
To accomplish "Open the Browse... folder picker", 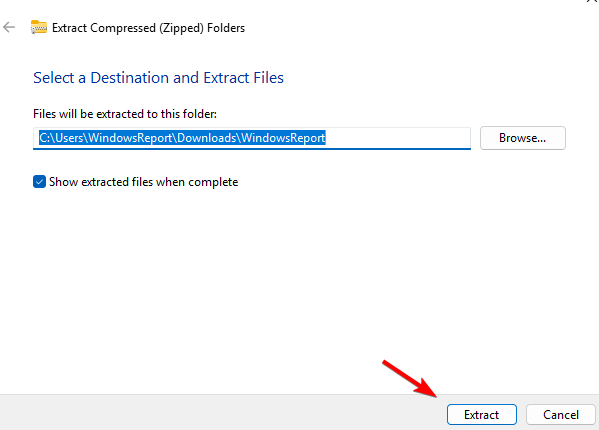I will point(523,138).
